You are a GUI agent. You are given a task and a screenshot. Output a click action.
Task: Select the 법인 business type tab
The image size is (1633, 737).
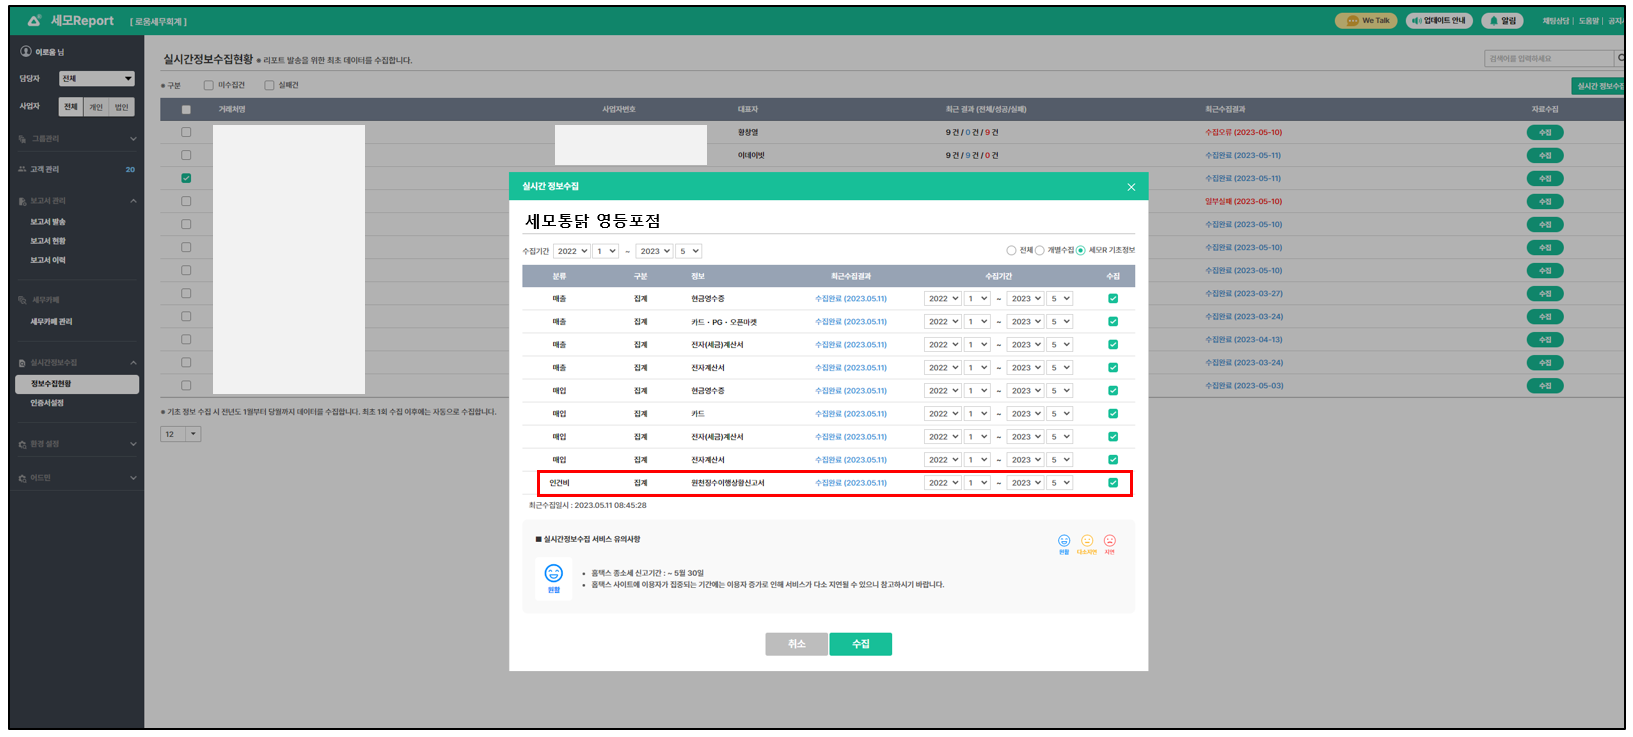122,107
